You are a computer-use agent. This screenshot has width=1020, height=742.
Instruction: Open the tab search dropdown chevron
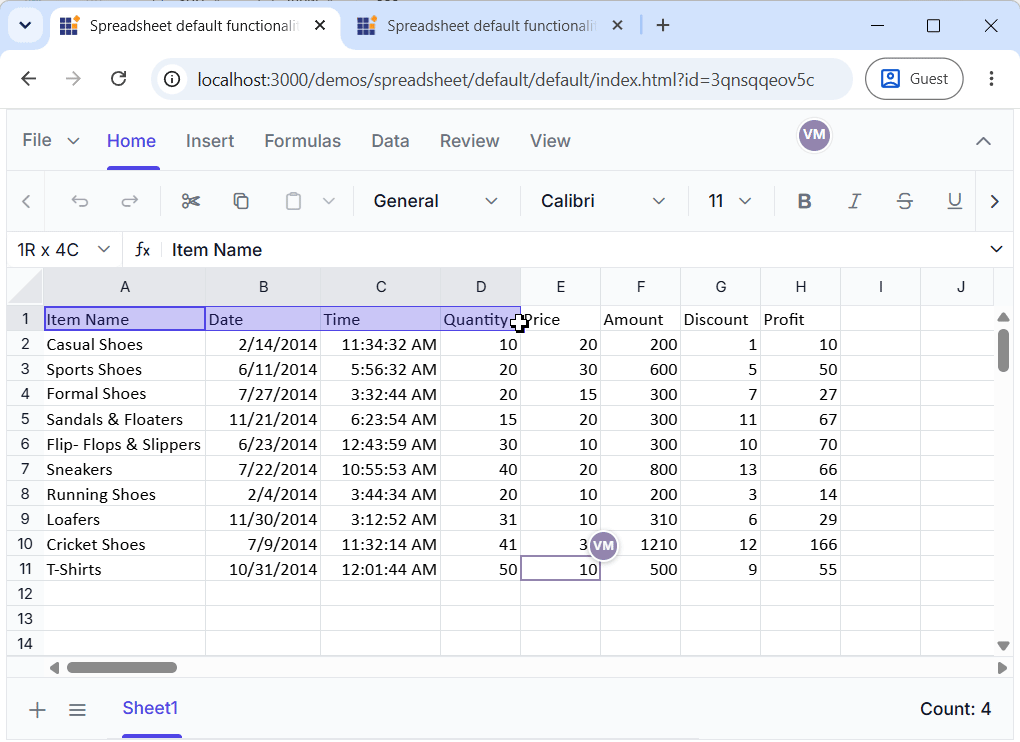(25, 25)
